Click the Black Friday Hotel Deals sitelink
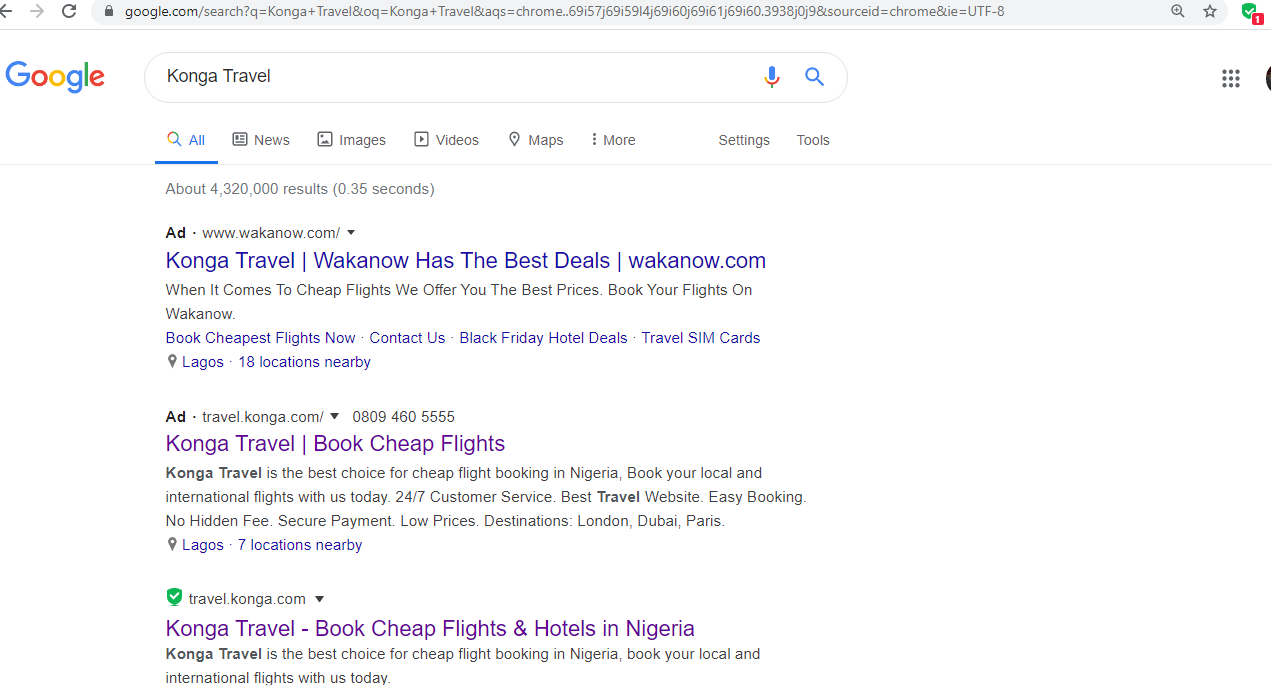 (543, 338)
